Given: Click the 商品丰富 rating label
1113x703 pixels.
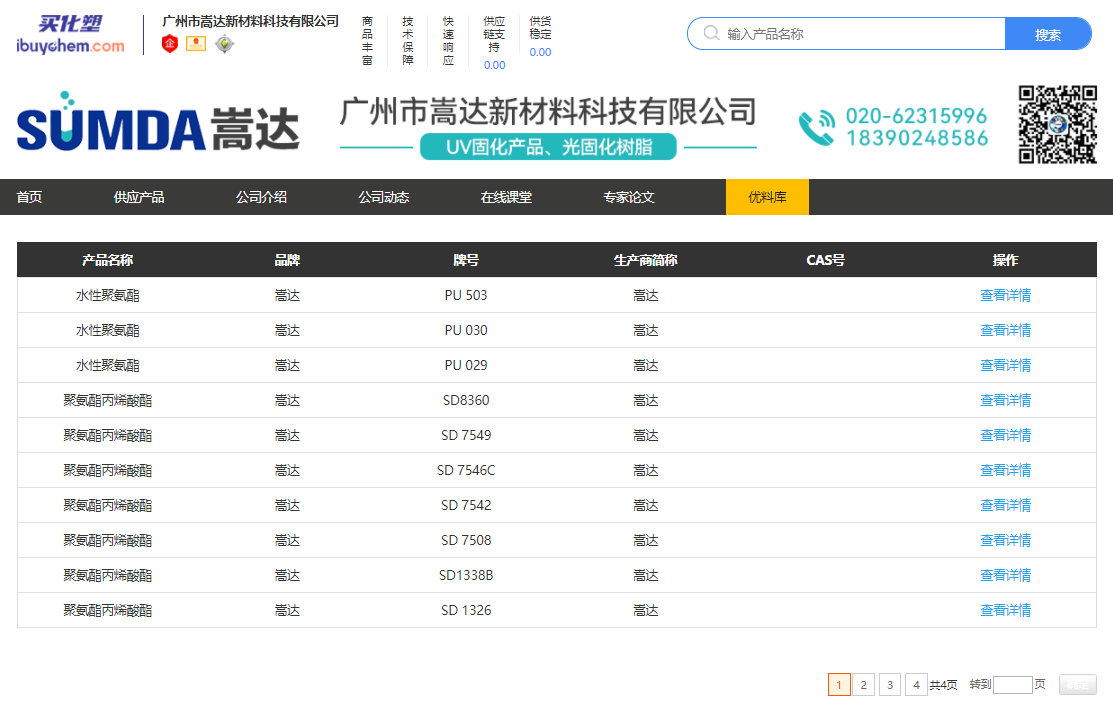Looking at the screenshot, I should point(367,40).
